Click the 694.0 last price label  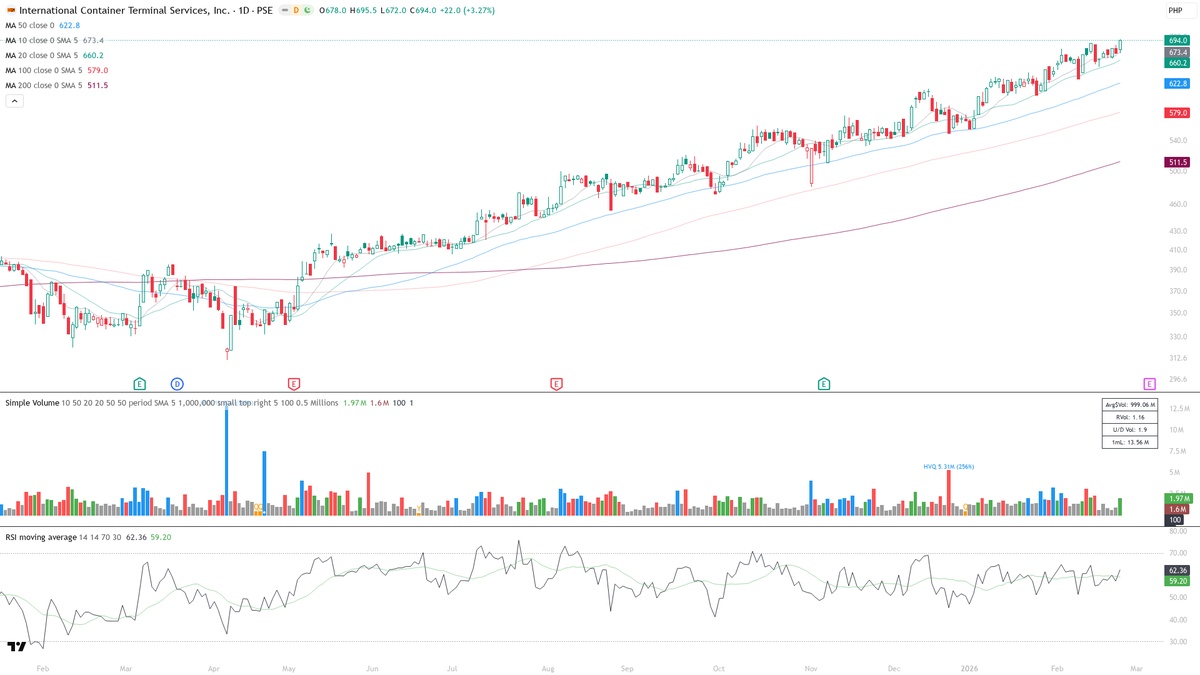pyautogui.click(x=1176, y=40)
